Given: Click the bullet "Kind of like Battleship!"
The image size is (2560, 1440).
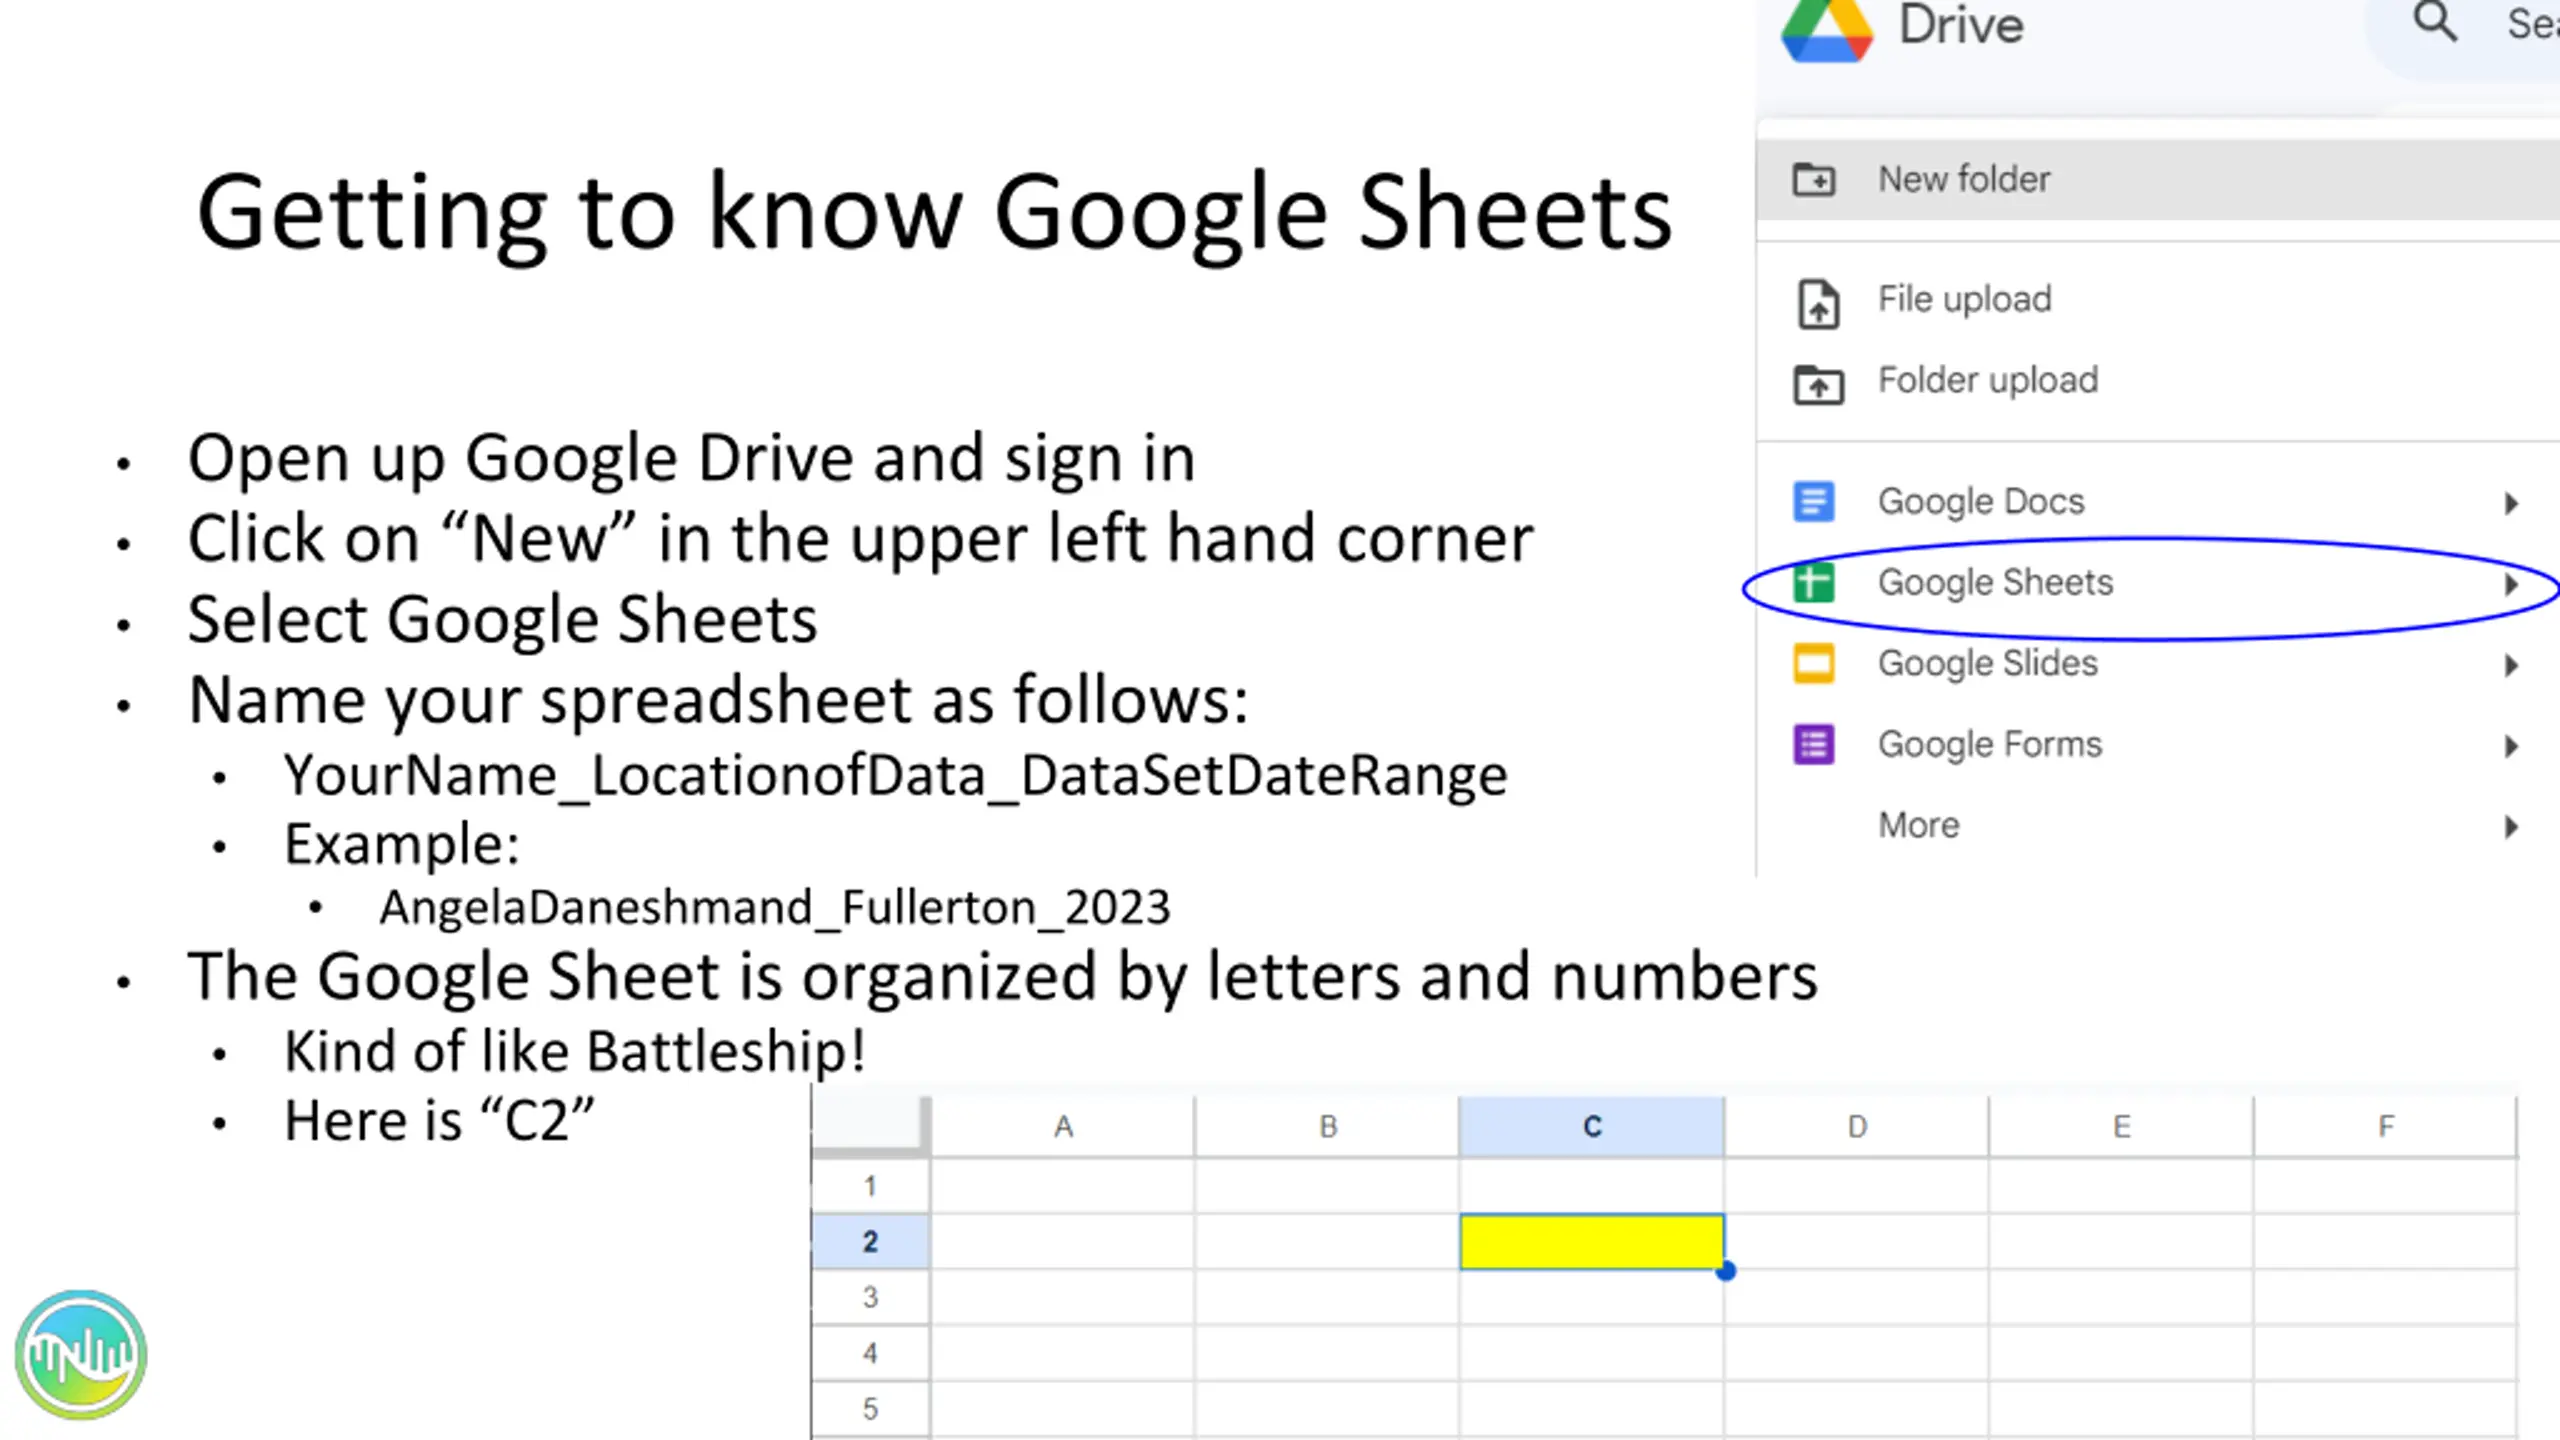Looking at the screenshot, I should (x=575, y=1052).
